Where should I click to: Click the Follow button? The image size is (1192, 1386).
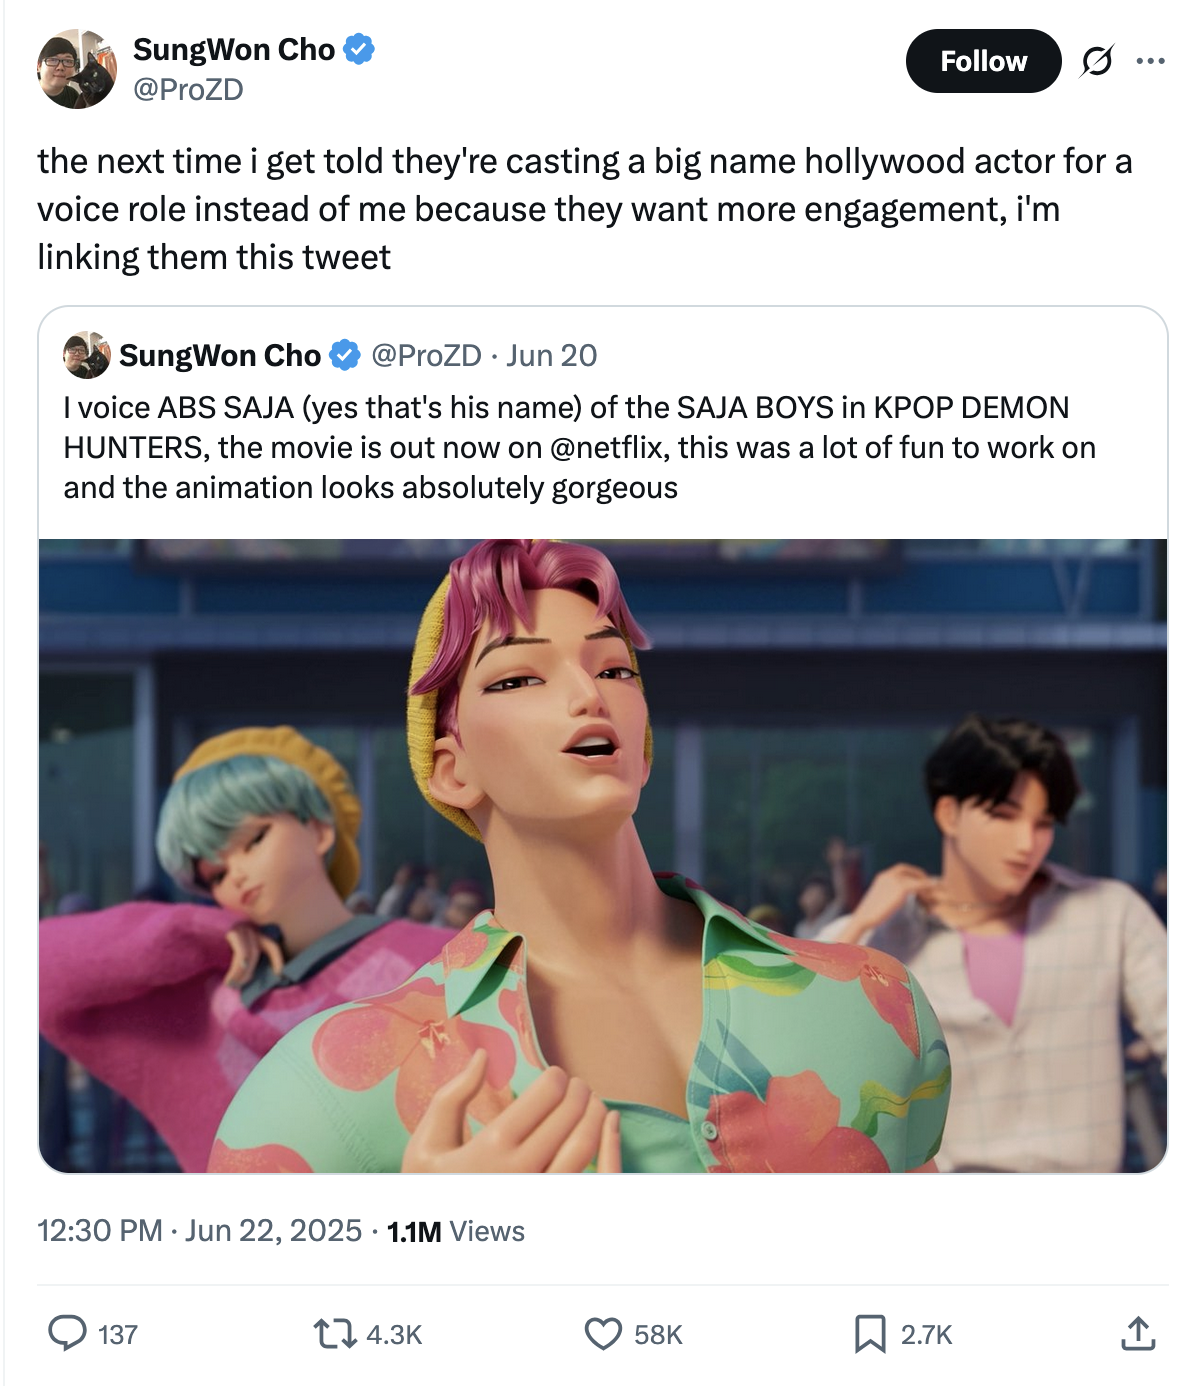click(x=983, y=62)
